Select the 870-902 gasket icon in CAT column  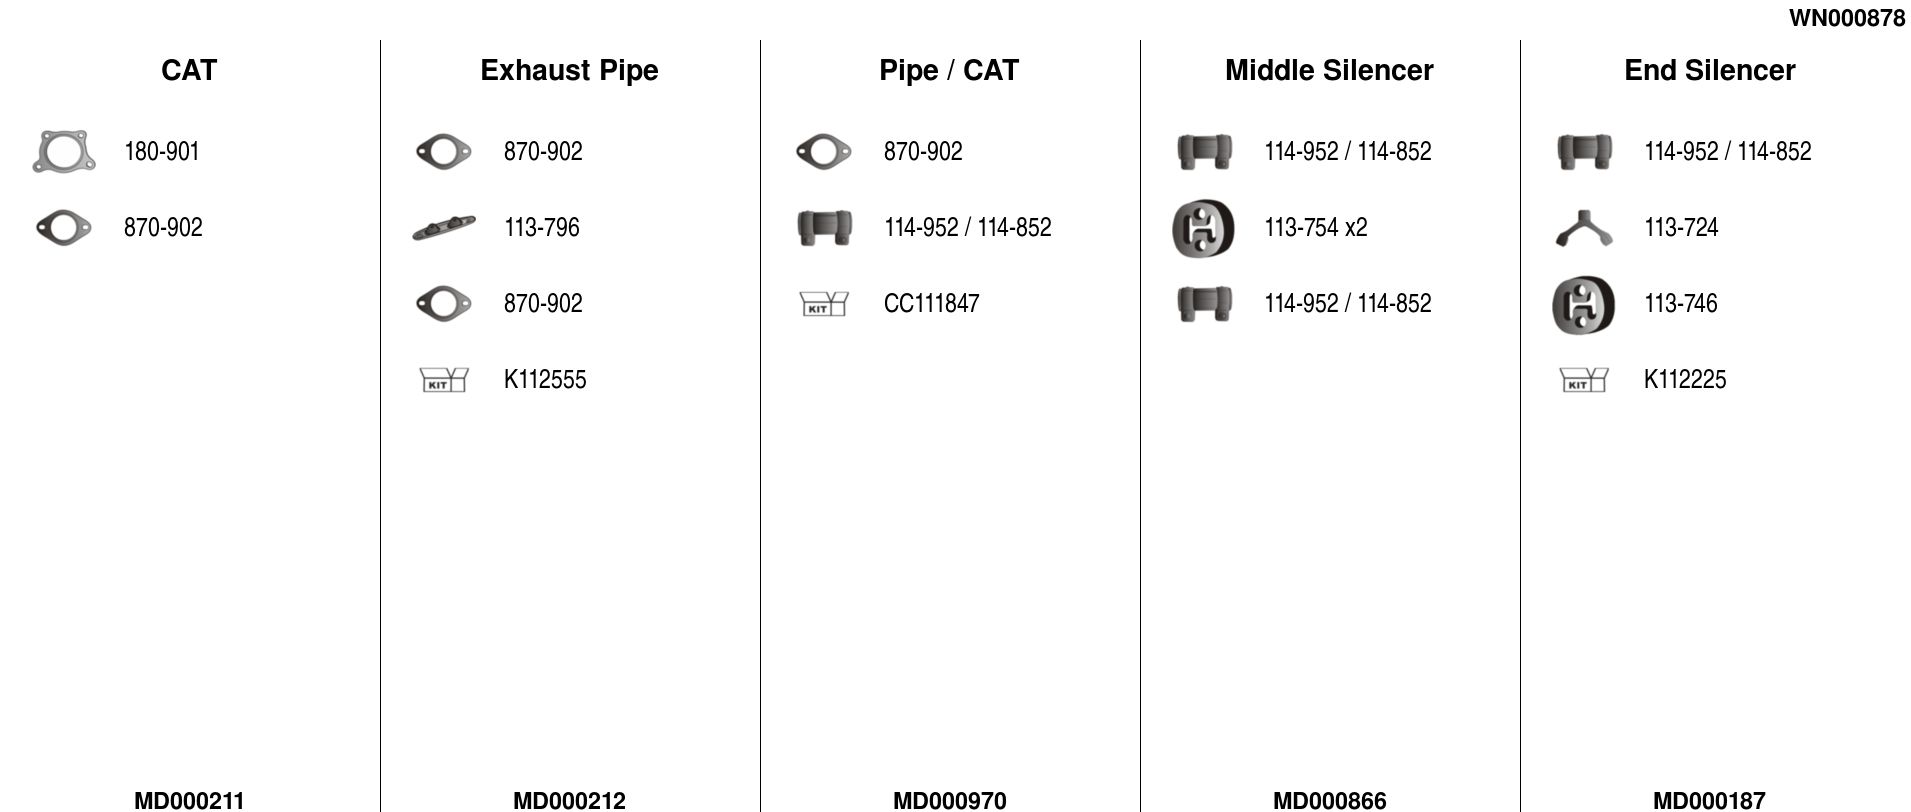tap(64, 228)
